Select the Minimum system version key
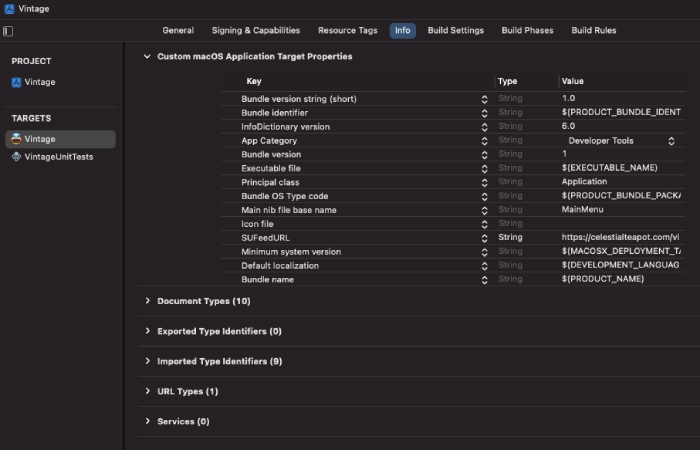 coord(291,252)
